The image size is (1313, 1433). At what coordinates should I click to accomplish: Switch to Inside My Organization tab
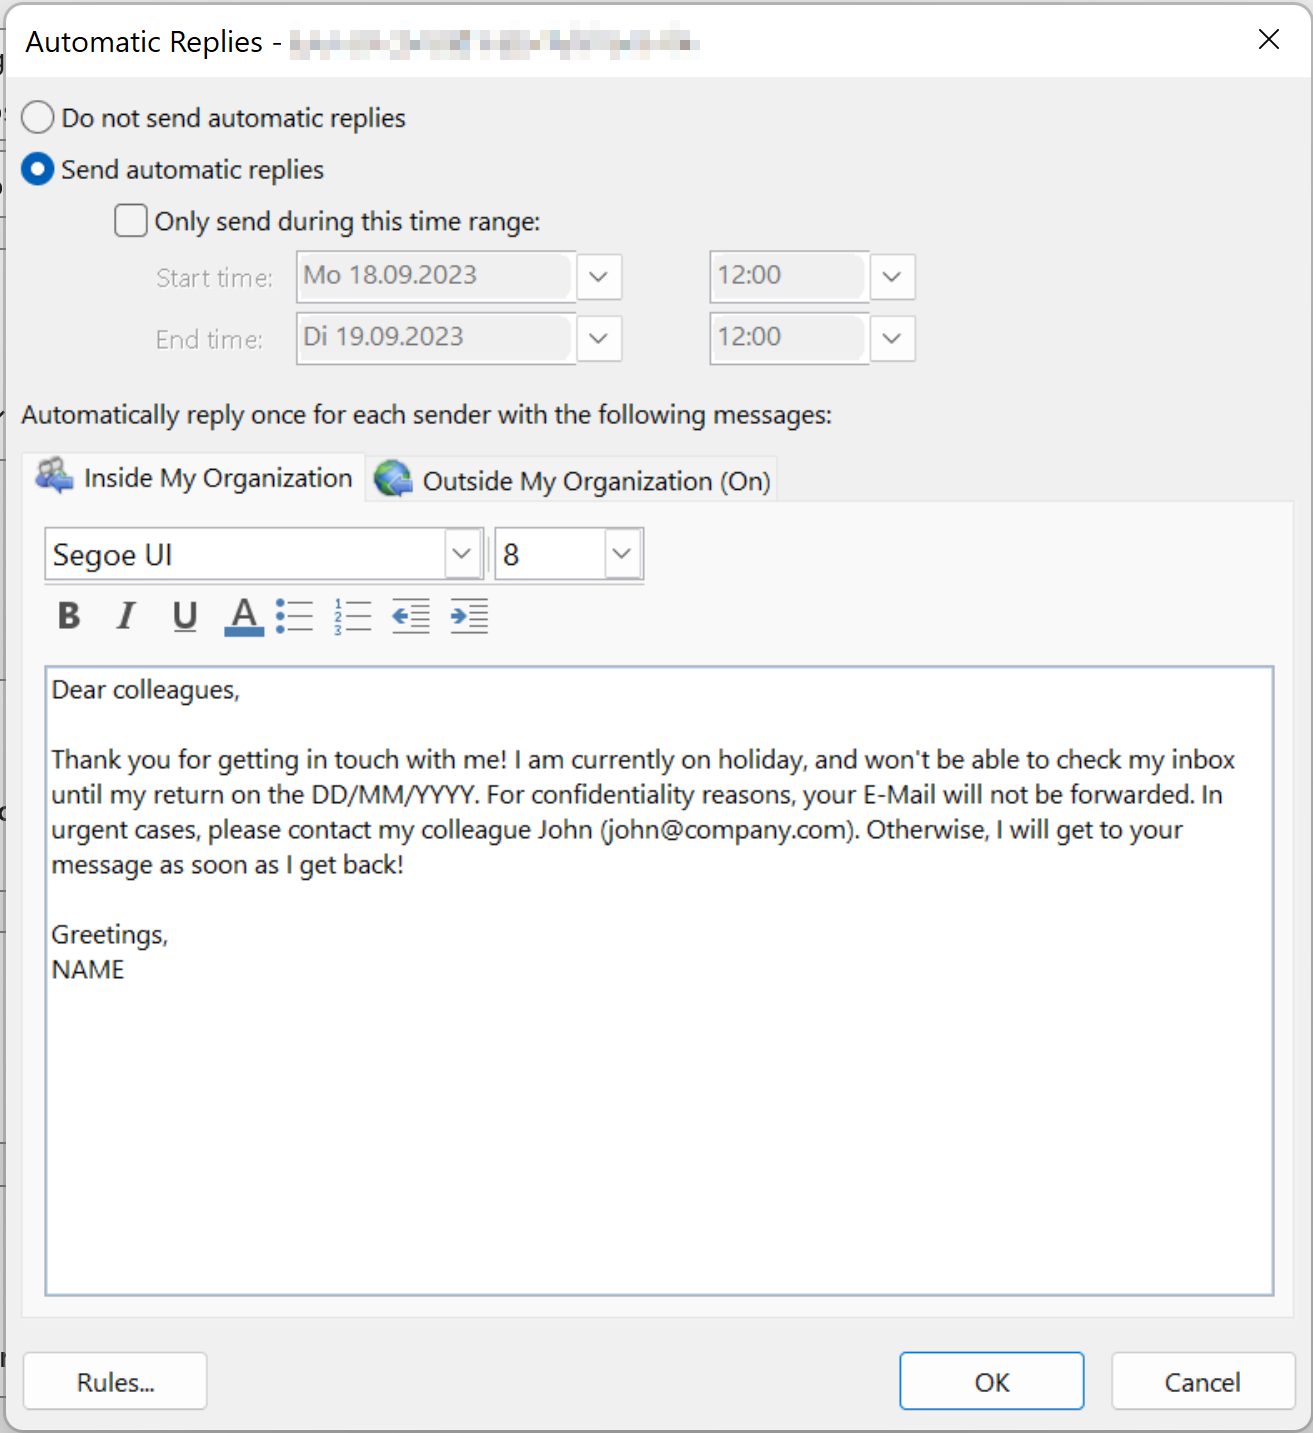[195, 479]
